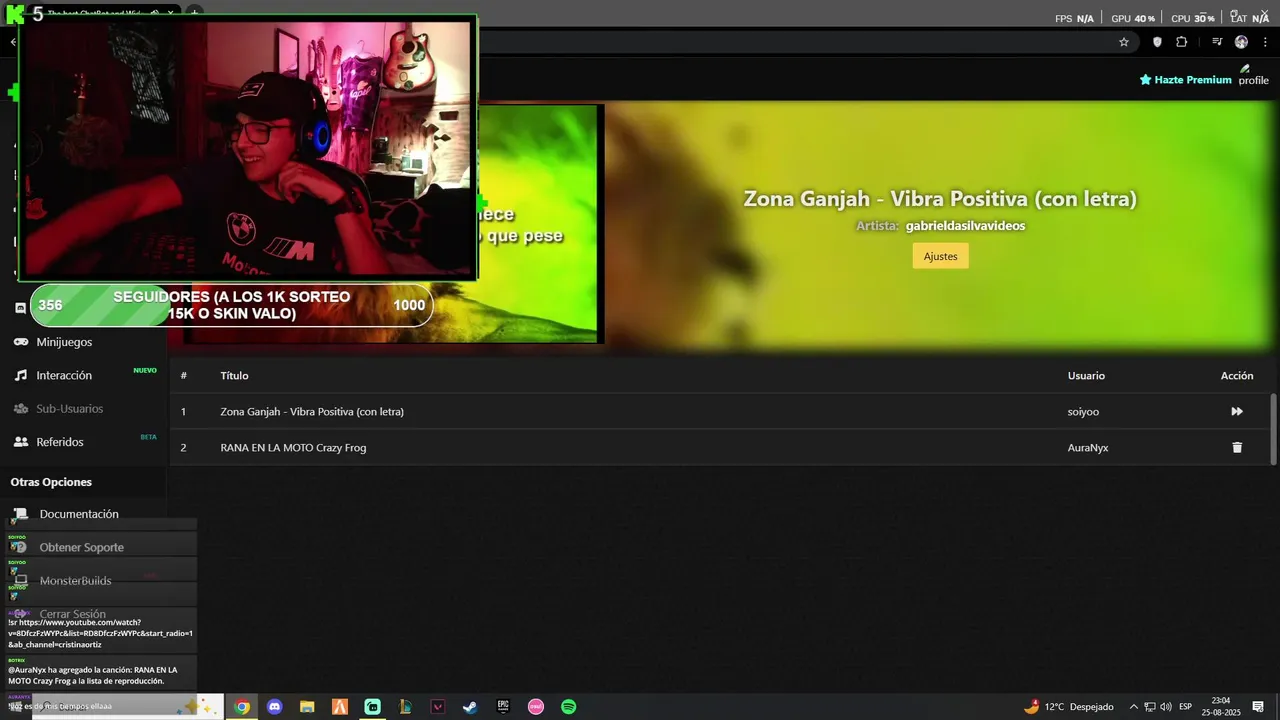
Task: Open the network icon in system tray
Action: [x=1150, y=707]
